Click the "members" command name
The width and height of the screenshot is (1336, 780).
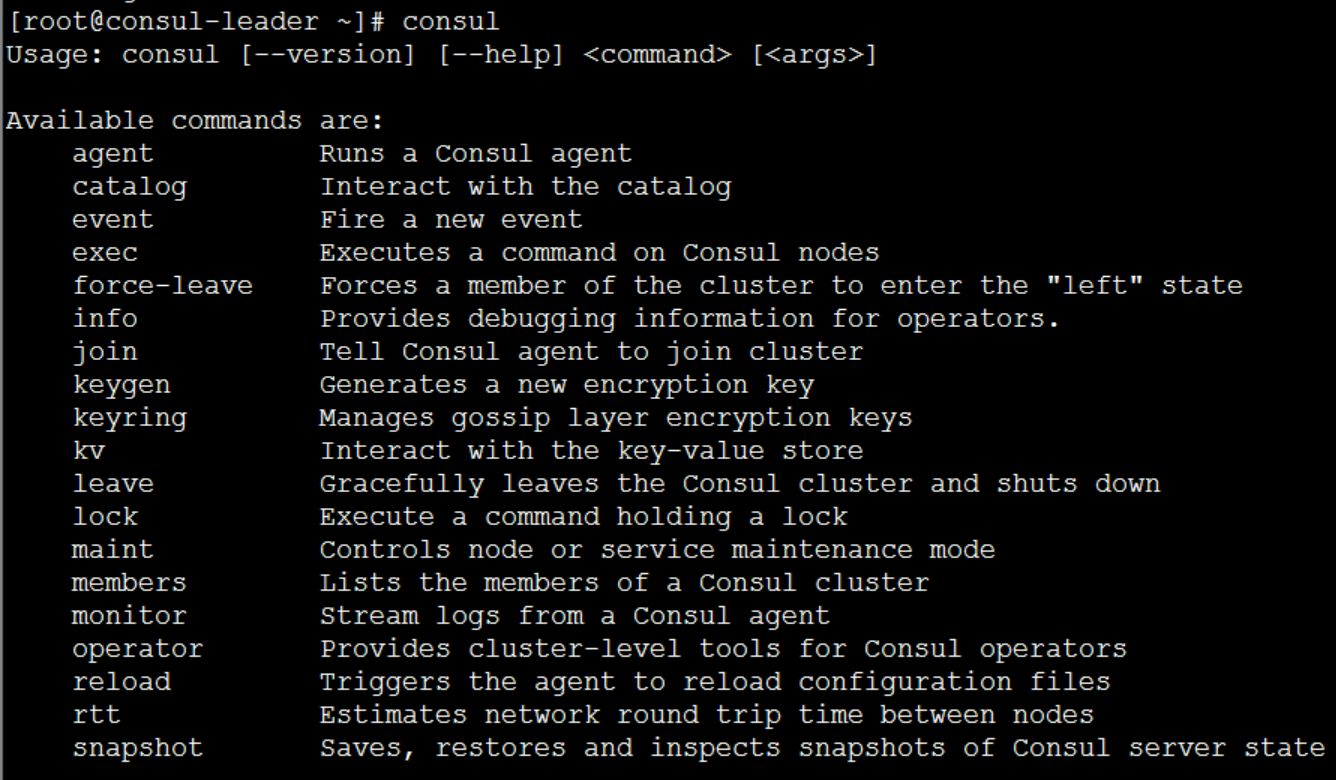(x=129, y=583)
